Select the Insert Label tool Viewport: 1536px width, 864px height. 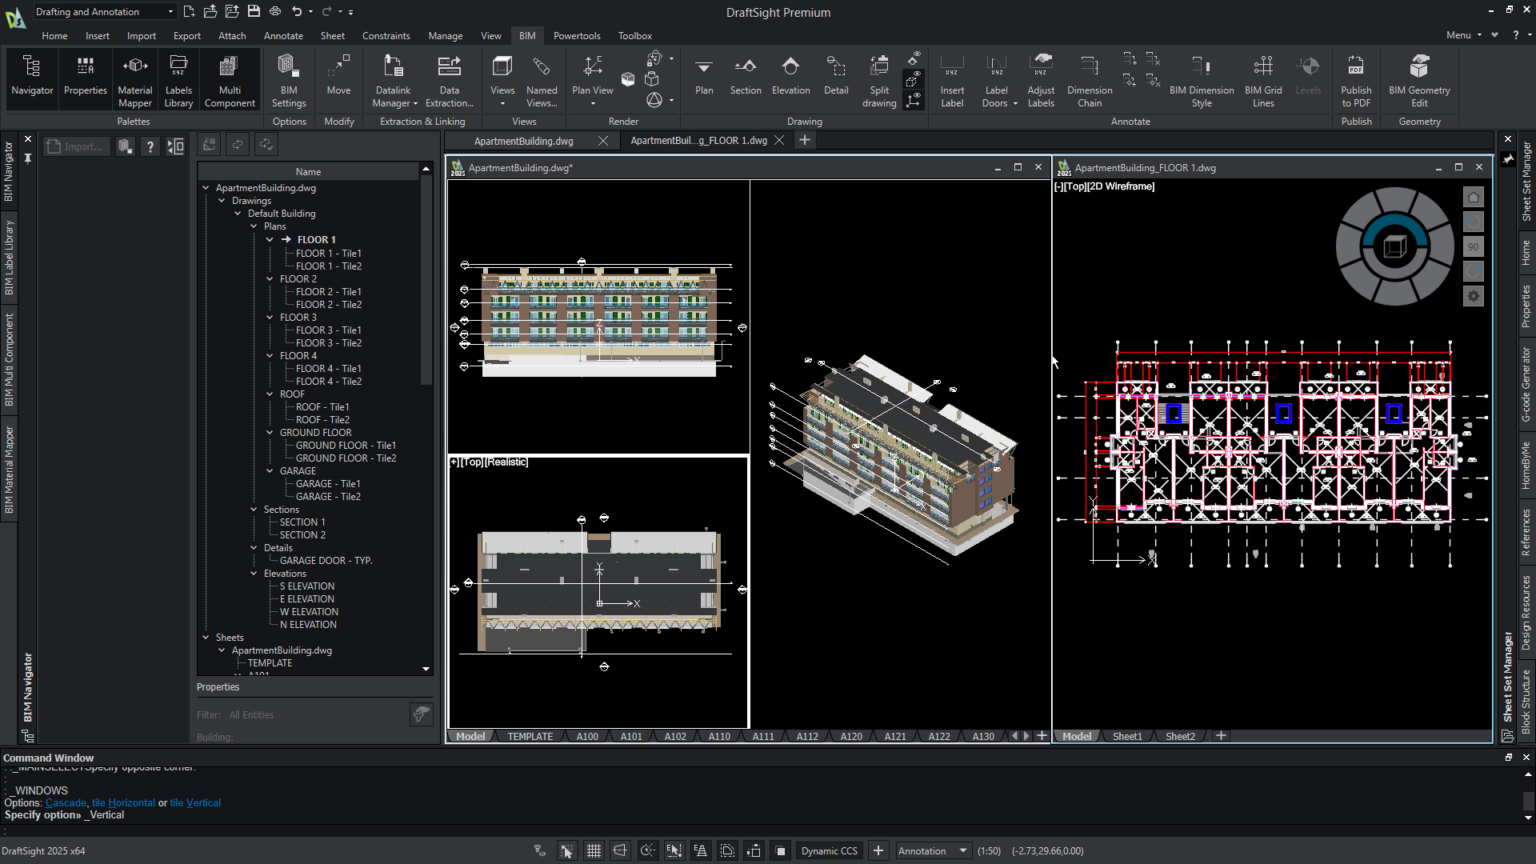tap(951, 78)
